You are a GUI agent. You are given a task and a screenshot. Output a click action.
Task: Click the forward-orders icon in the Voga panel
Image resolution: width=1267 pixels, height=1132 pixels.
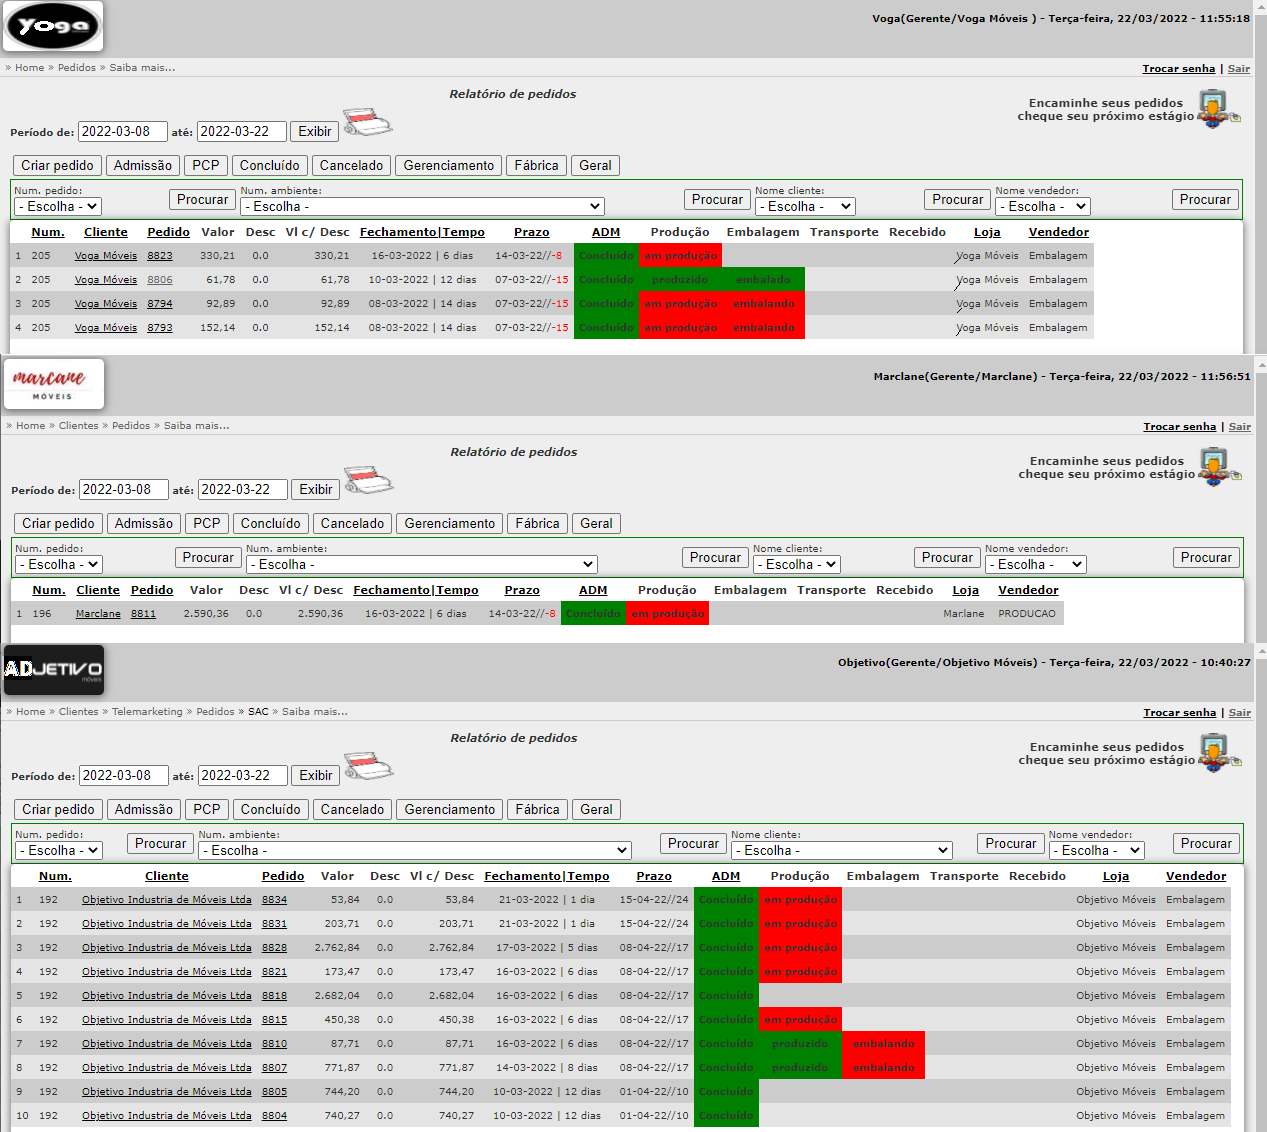point(1219,109)
